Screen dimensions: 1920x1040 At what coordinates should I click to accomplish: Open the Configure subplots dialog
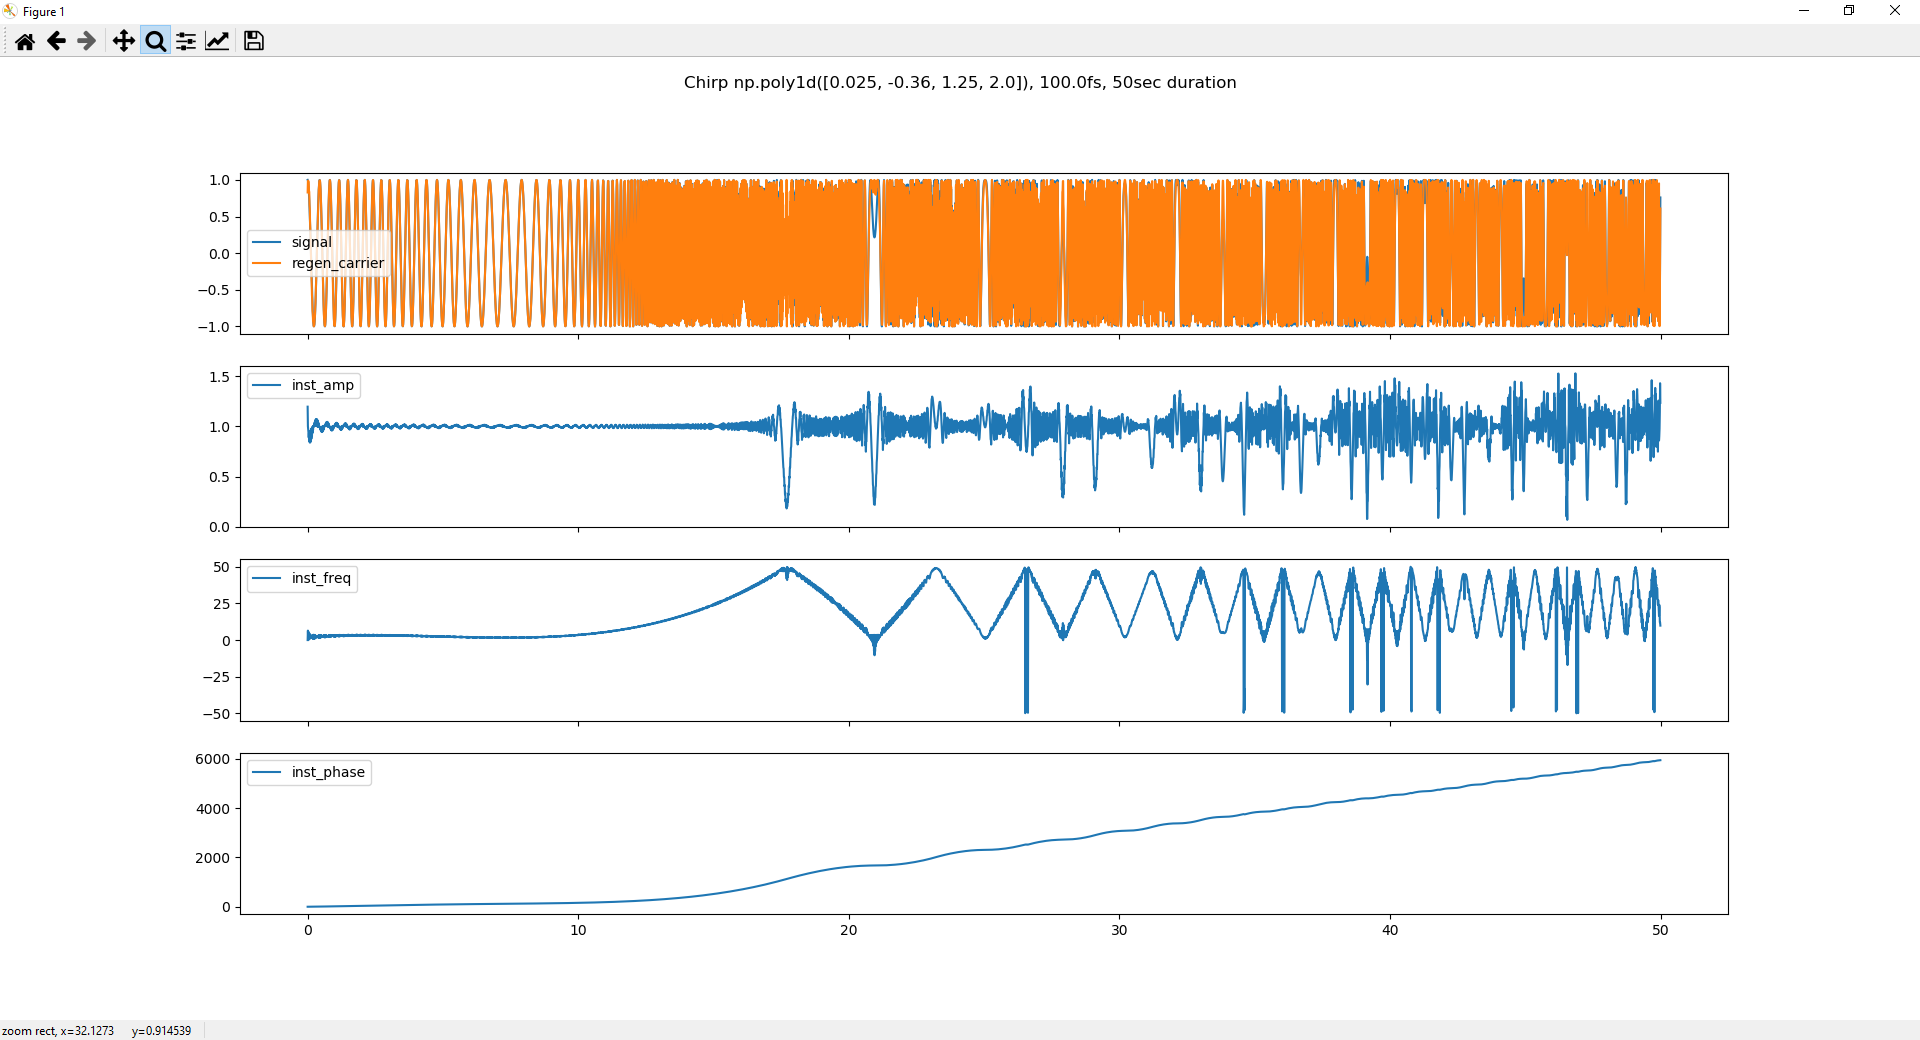point(186,41)
